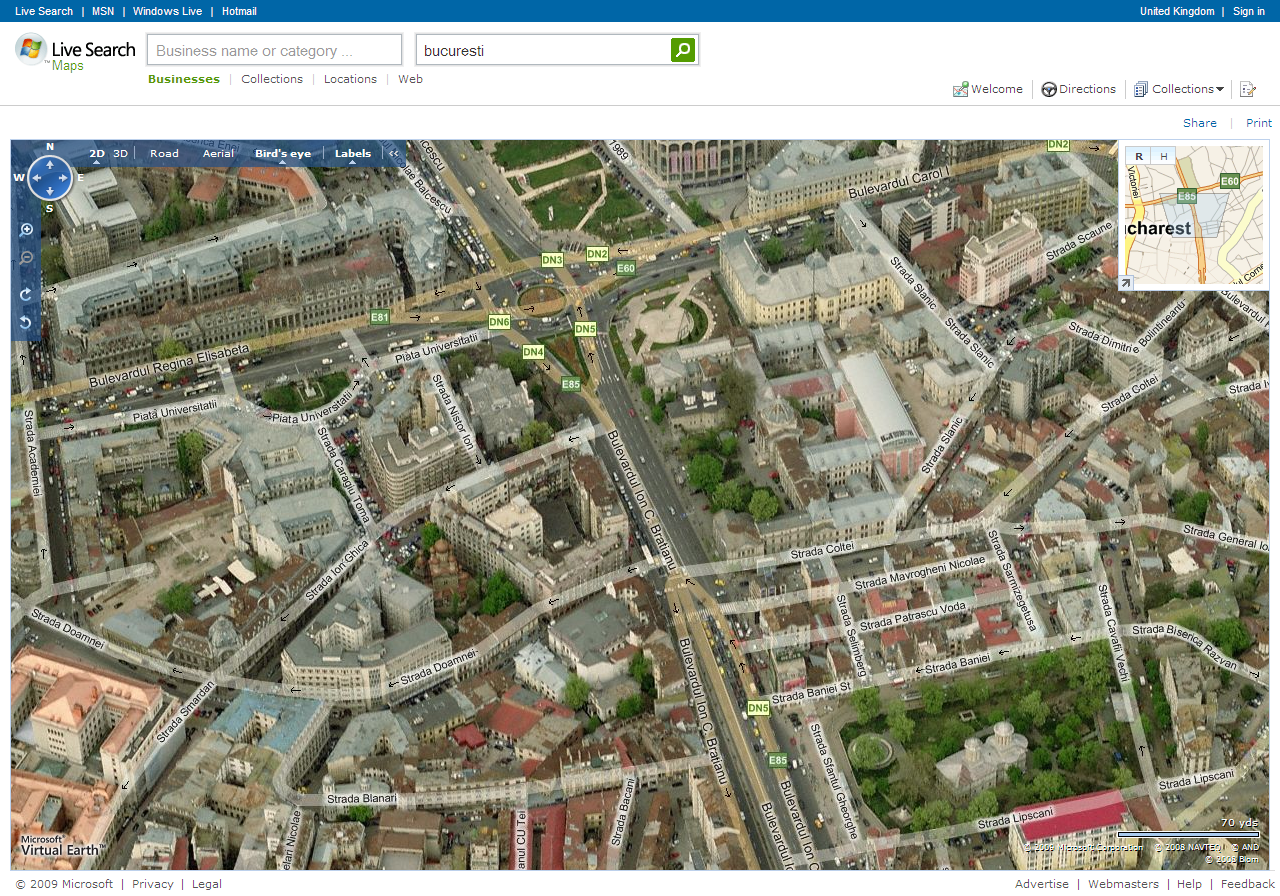Pan west using compass left arrow
Image resolution: width=1280 pixels, height=896 pixels.
(35, 178)
